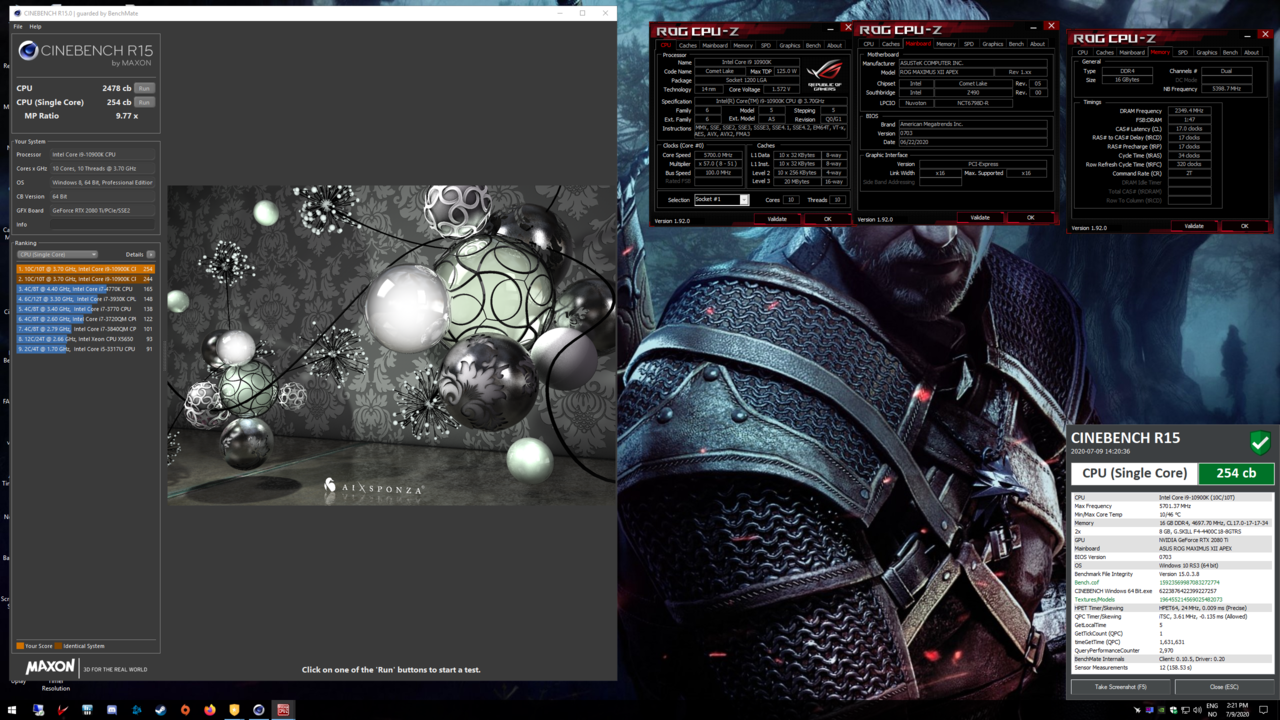Click the rendered spheres scene image
The image size is (1280, 720).
[391, 344]
